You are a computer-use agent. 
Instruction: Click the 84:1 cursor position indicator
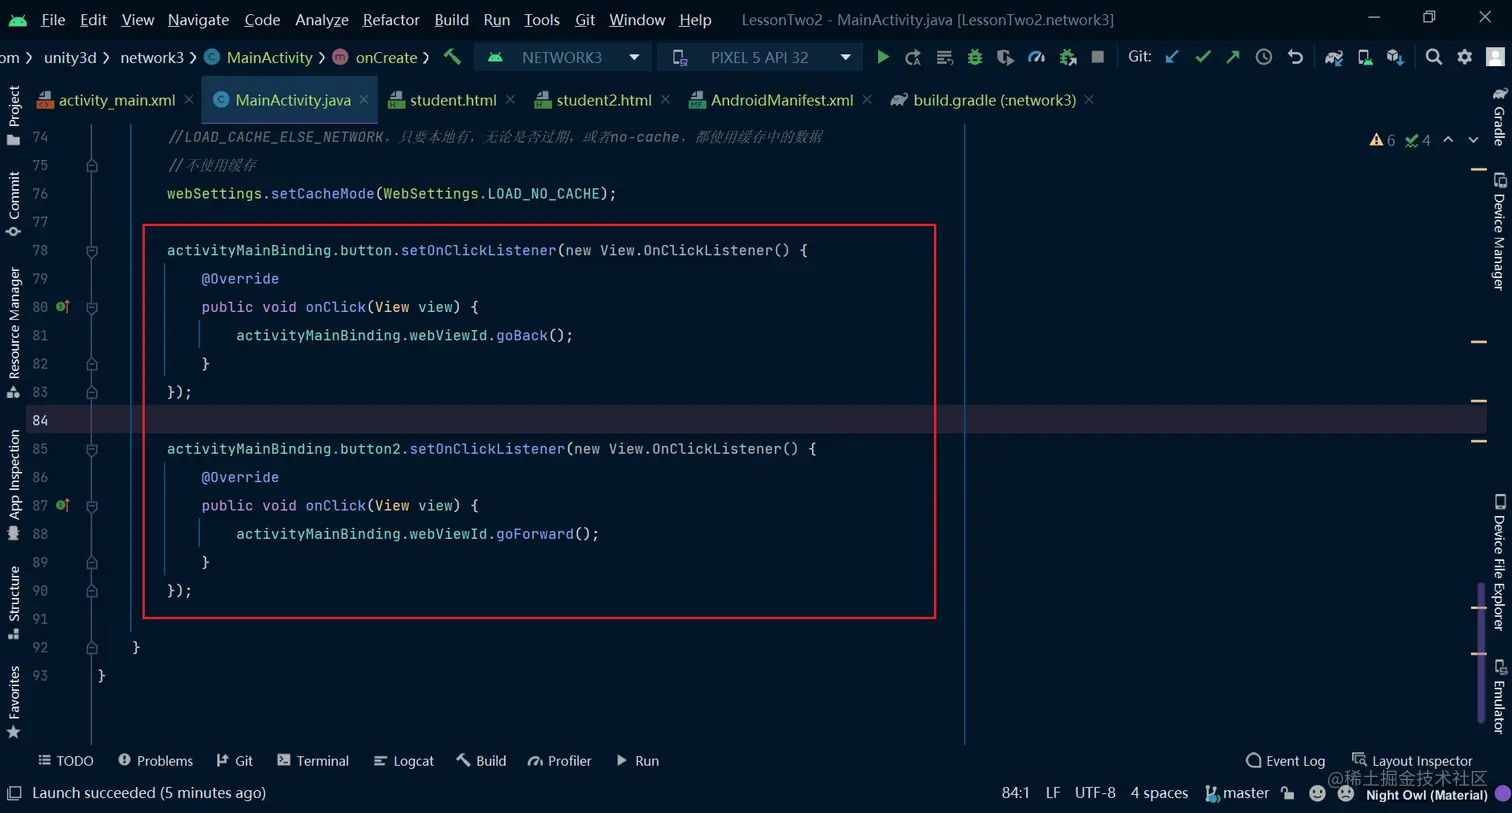pos(1015,793)
